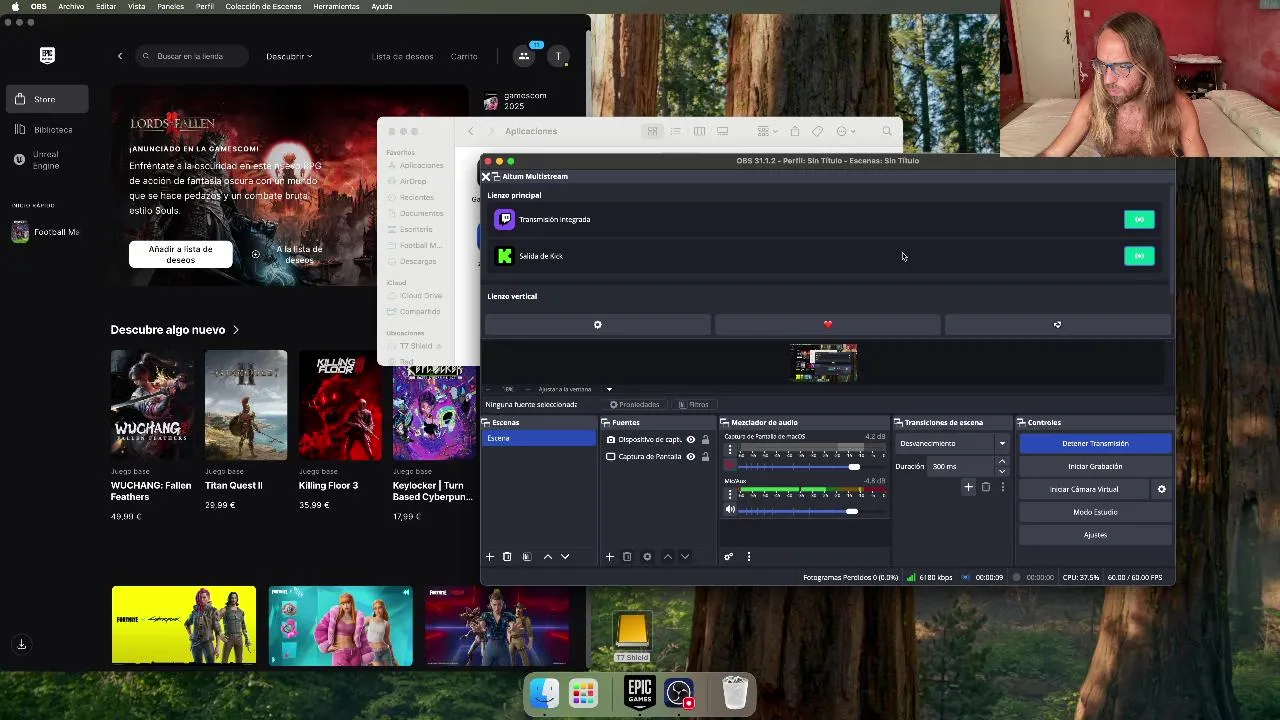Select Captura de Pantalla source row
The height and width of the screenshot is (720, 1280).
(x=658, y=457)
